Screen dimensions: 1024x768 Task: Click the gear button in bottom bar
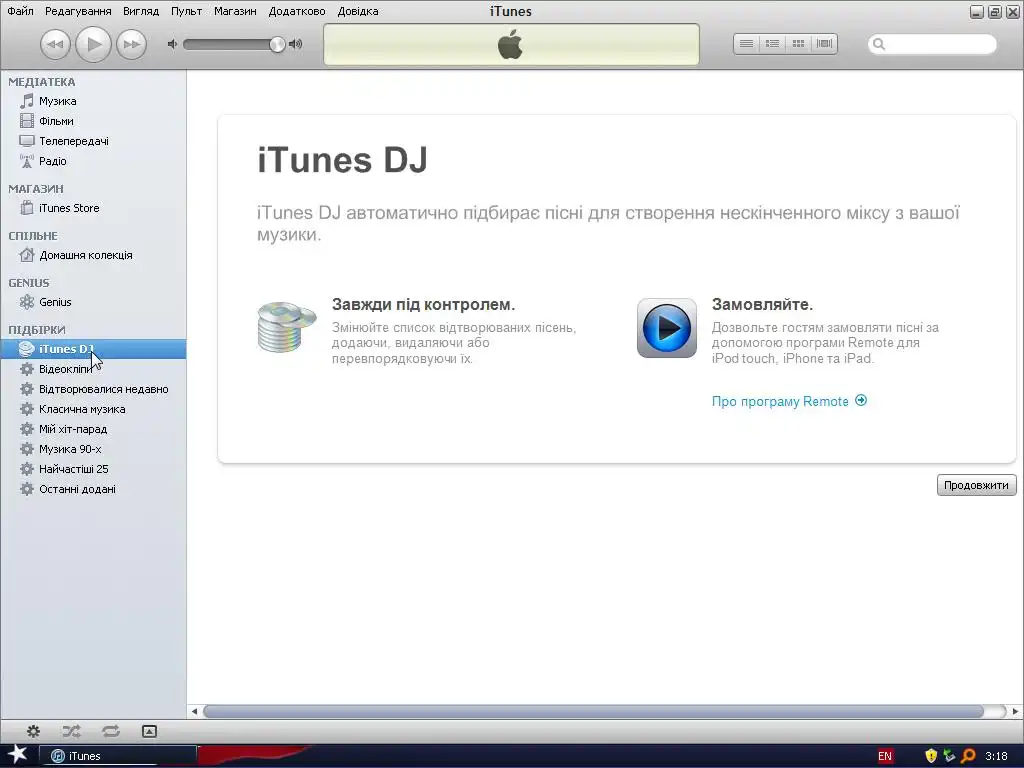pos(33,731)
